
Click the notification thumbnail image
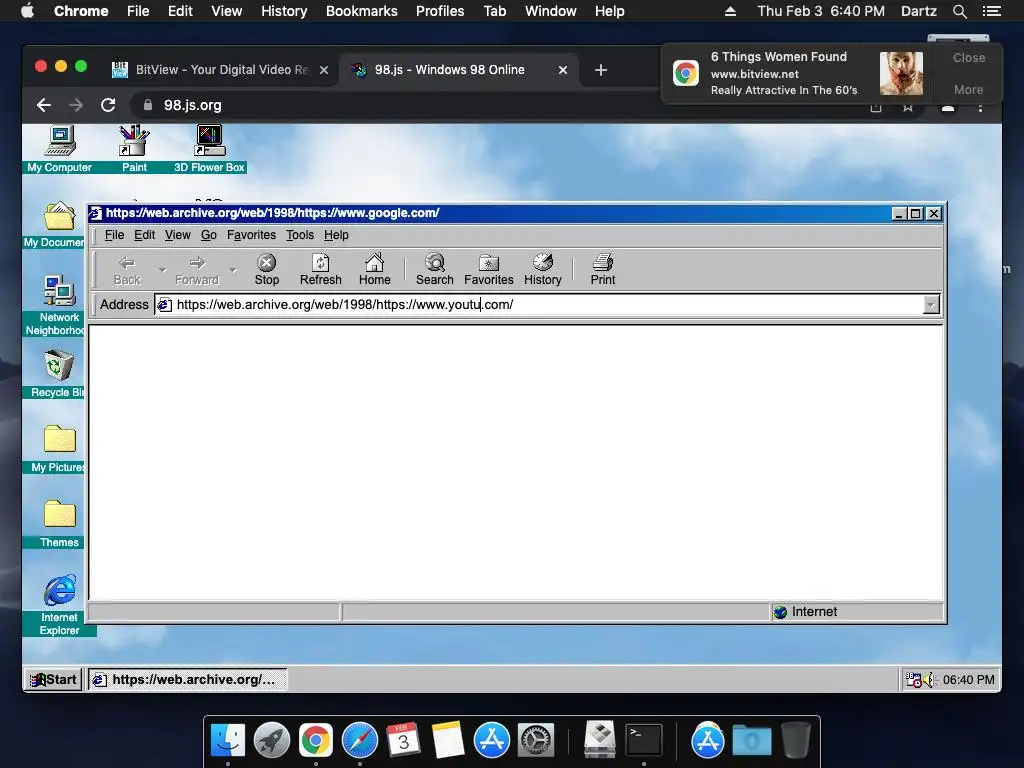(901, 74)
